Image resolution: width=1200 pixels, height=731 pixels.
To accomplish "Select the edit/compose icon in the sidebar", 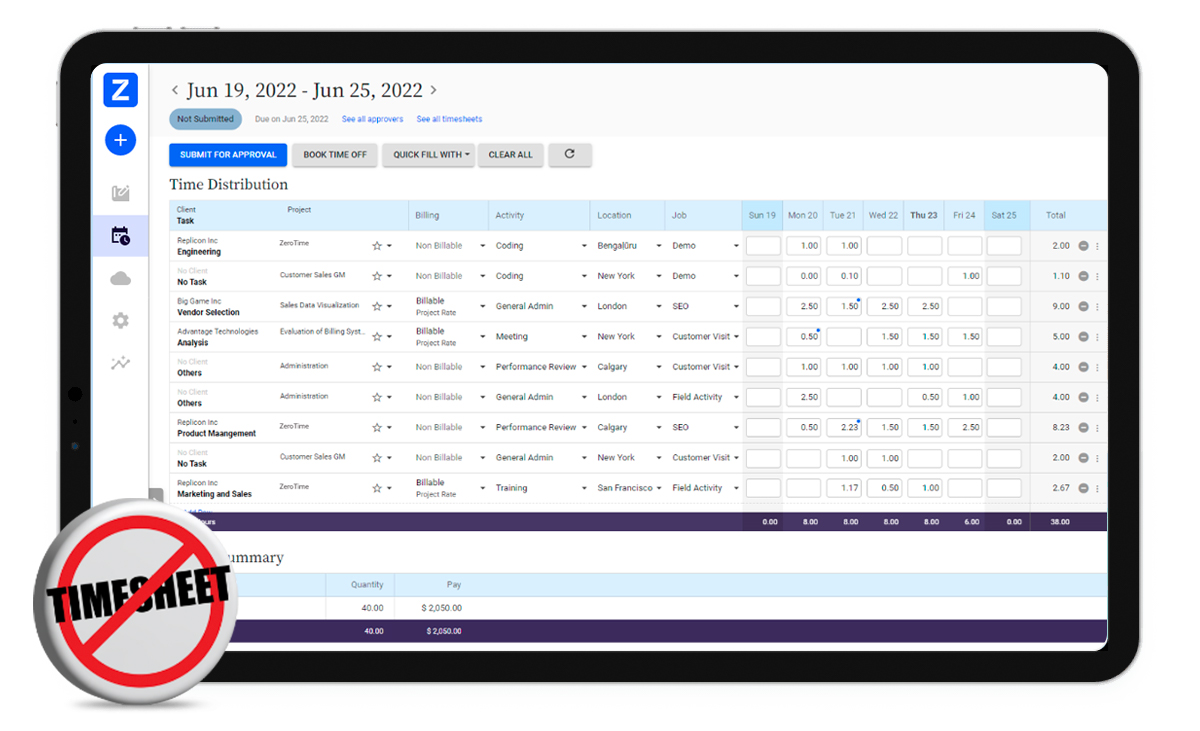I will (x=120, y=192).
